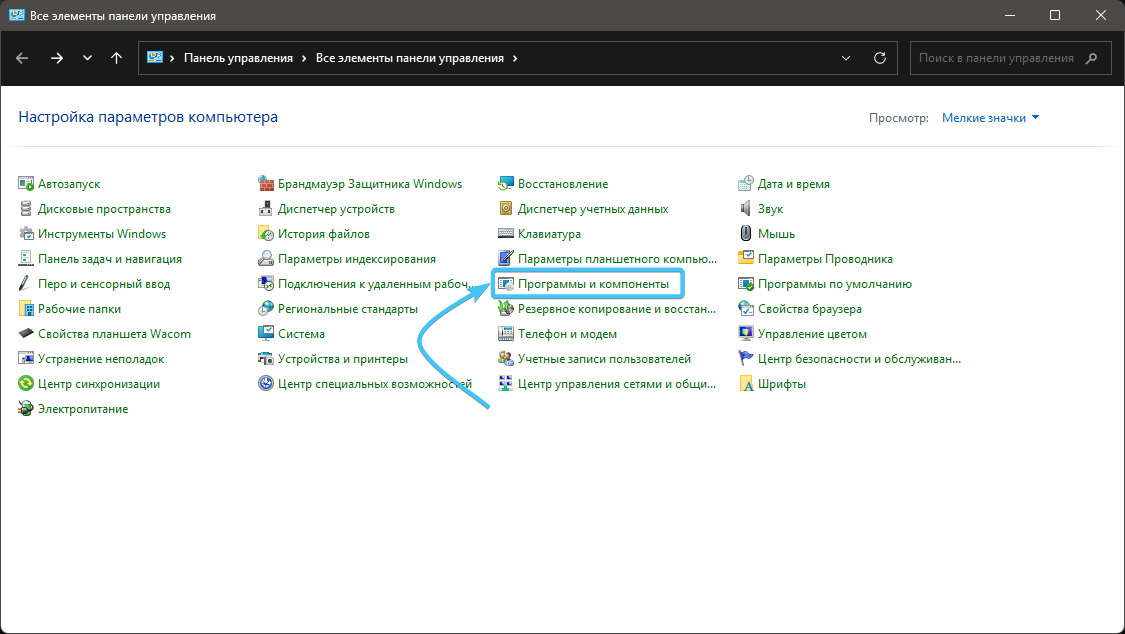Expand the address bar history chevron

click(x=846, y=58)
